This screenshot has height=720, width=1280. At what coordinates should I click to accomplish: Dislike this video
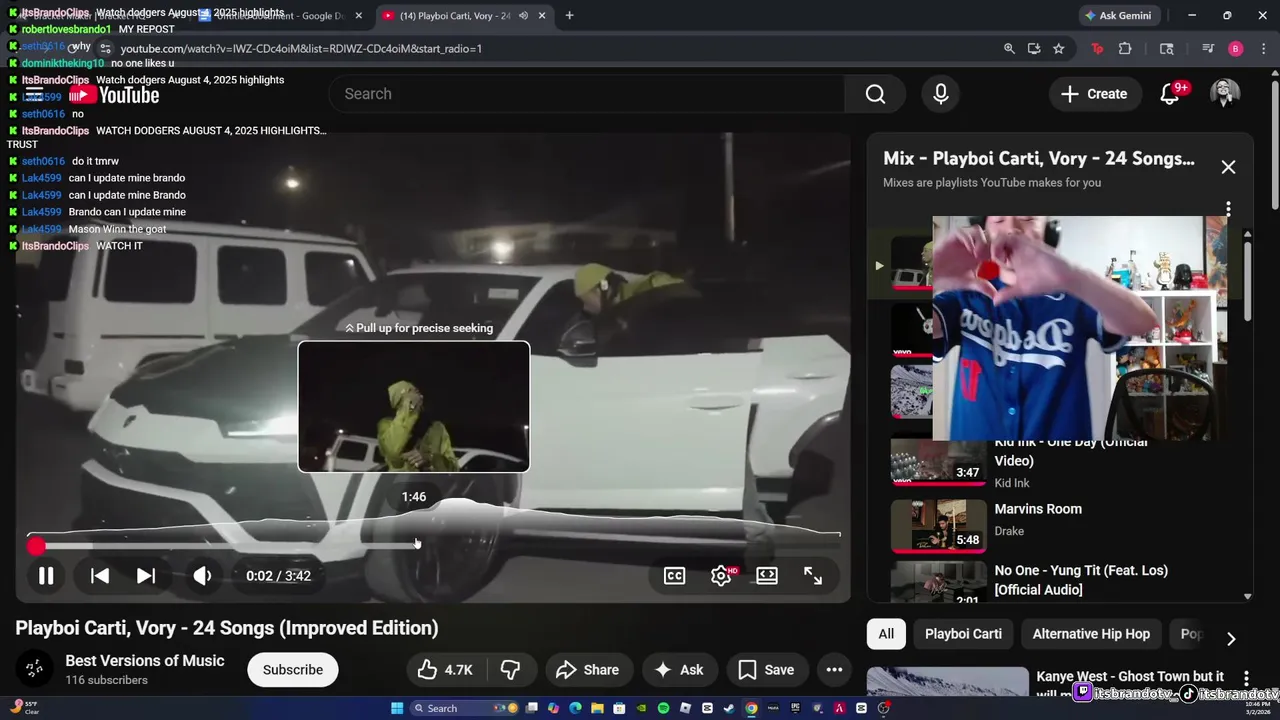tap(510, 670)
